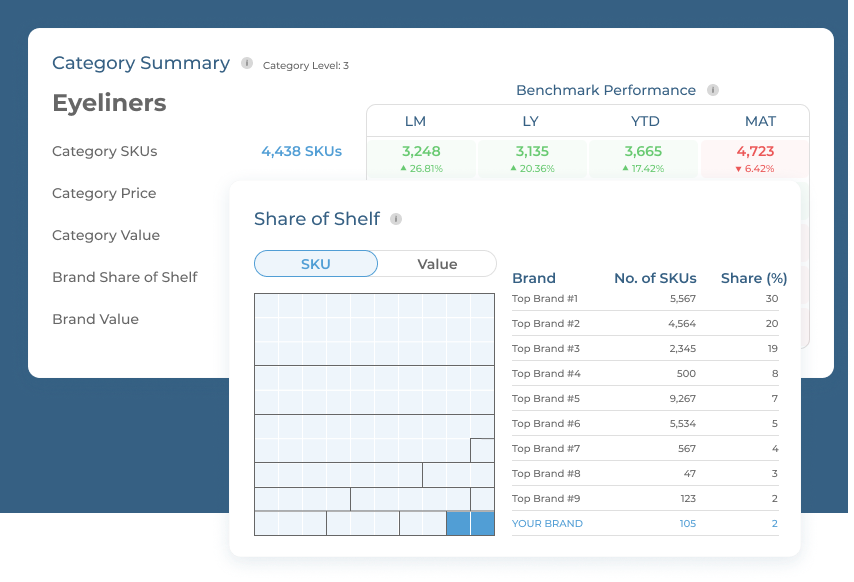Select the Top Brand #1 row
The width and height of the screenshot is (854, 582).
pos(545,298)
